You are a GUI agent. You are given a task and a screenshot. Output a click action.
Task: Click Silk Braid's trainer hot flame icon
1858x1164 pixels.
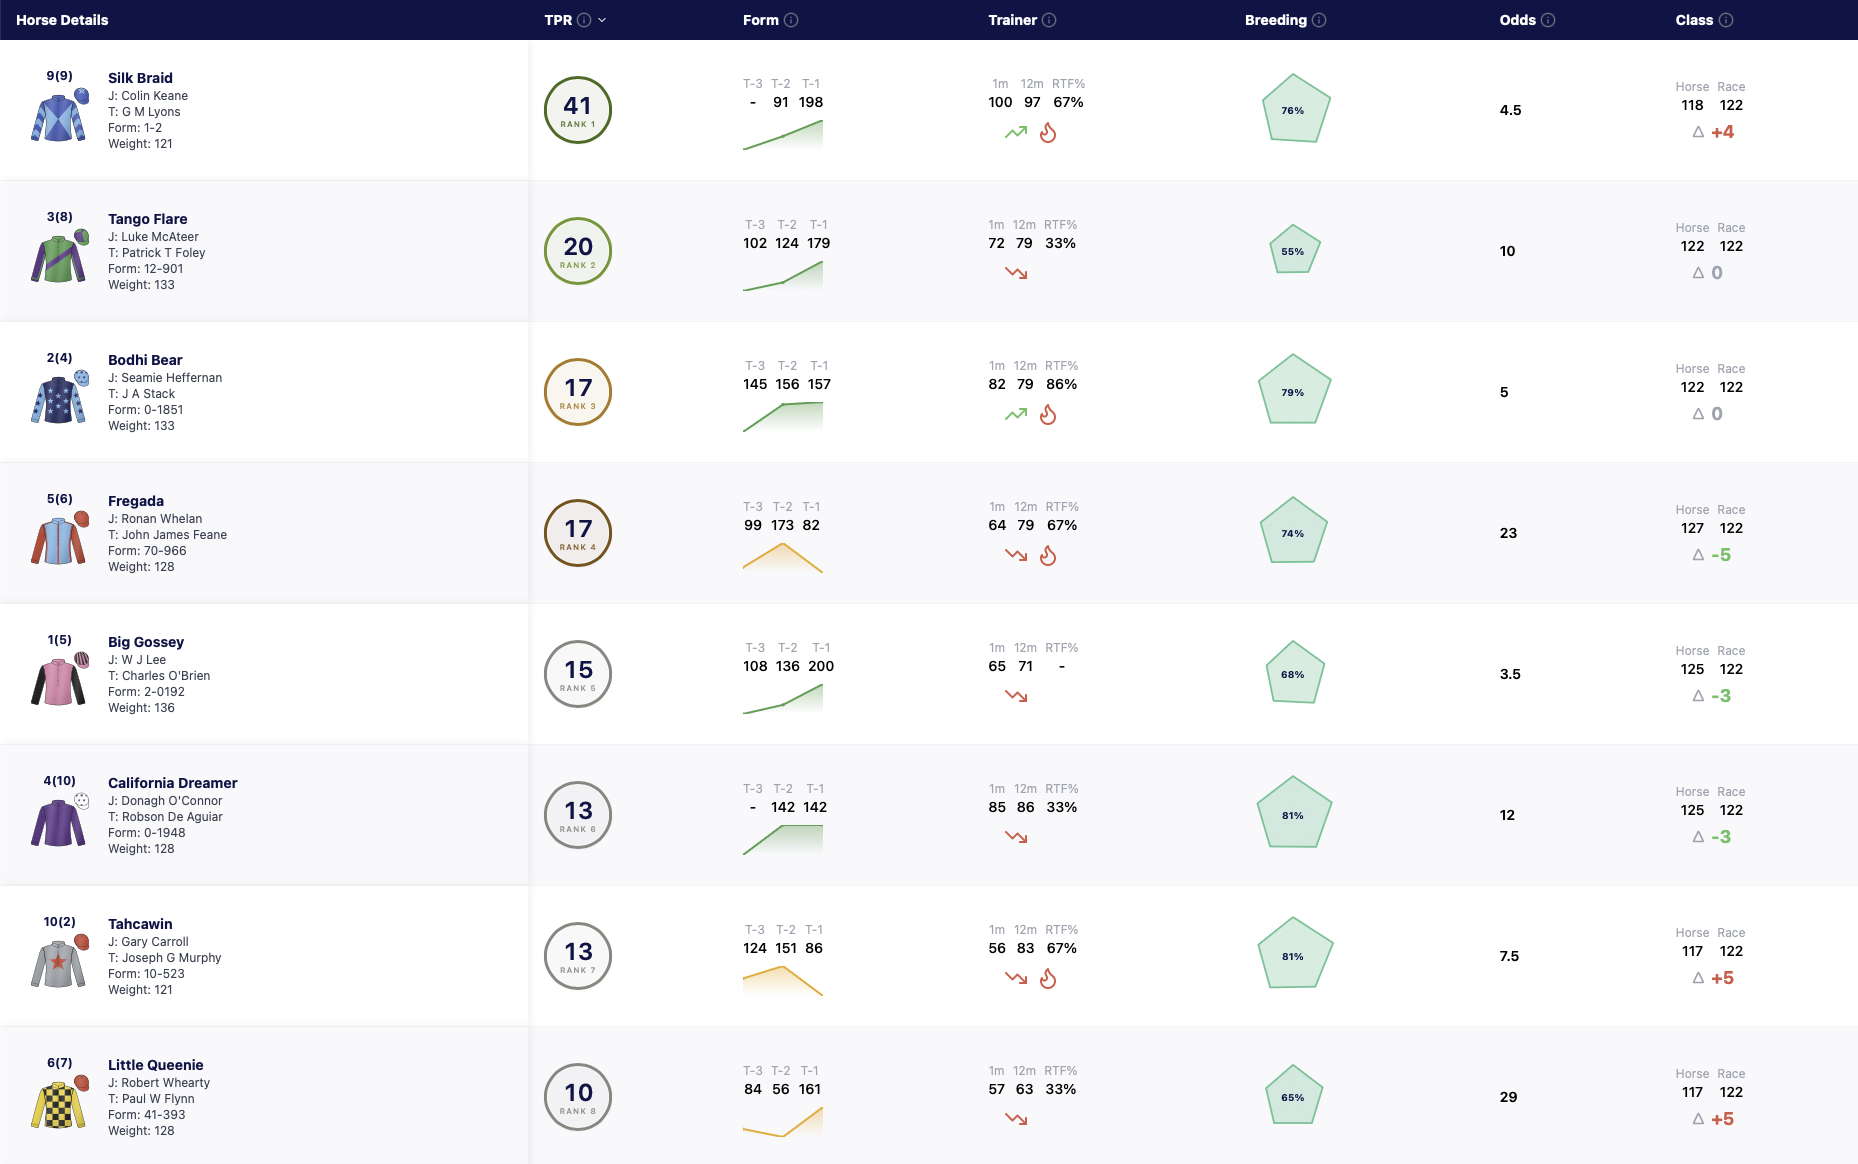point(1048,133)
